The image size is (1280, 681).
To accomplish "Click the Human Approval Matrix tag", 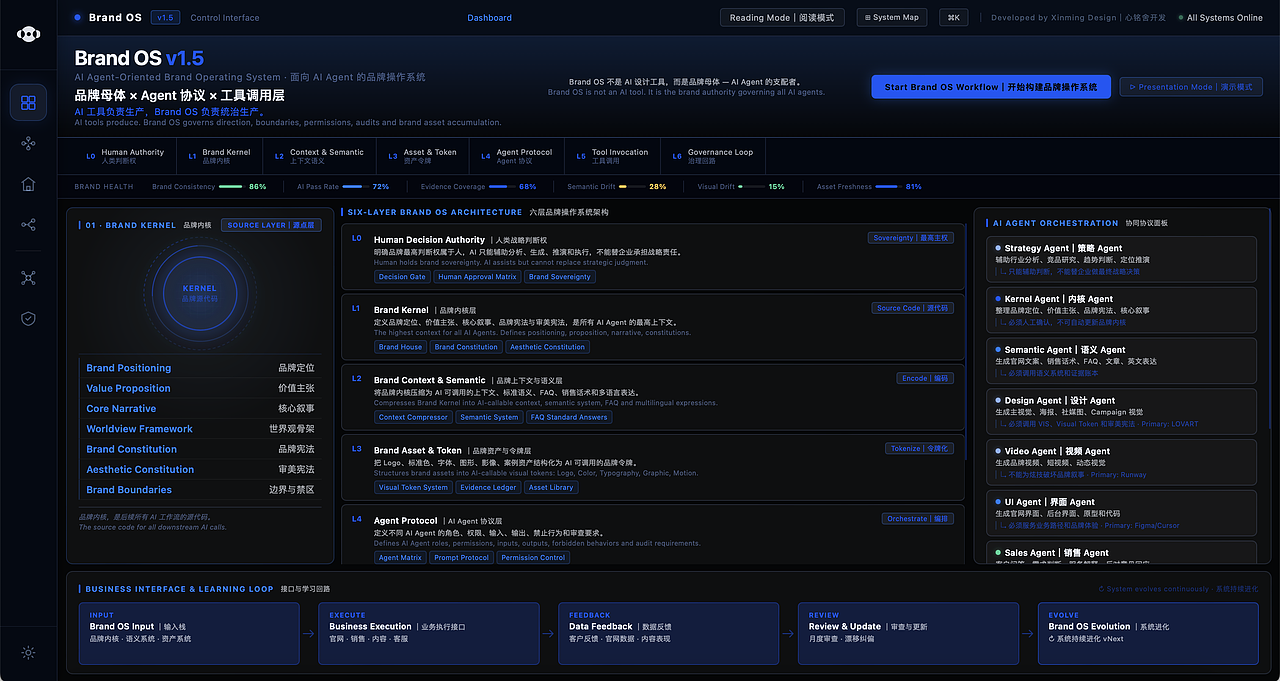I will 477,277.
